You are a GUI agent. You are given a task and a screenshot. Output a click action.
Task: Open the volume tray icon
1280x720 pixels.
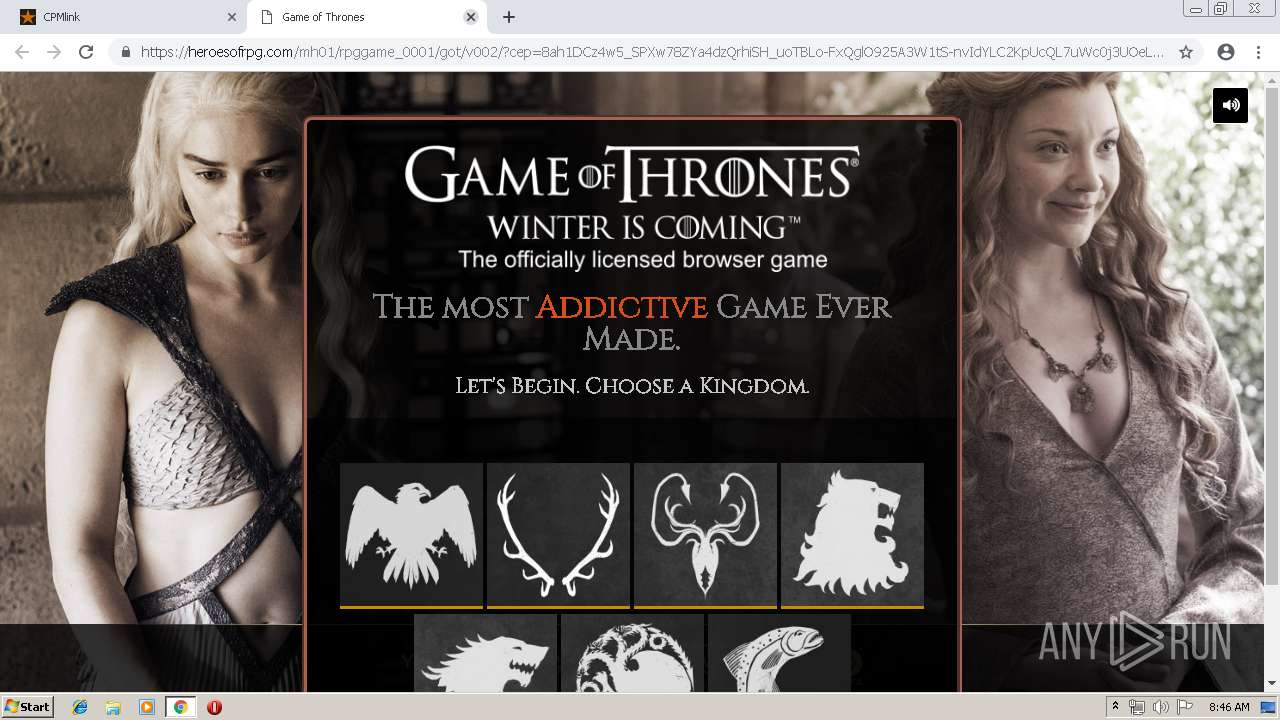pyautogui.click(x=1160, y=707)
